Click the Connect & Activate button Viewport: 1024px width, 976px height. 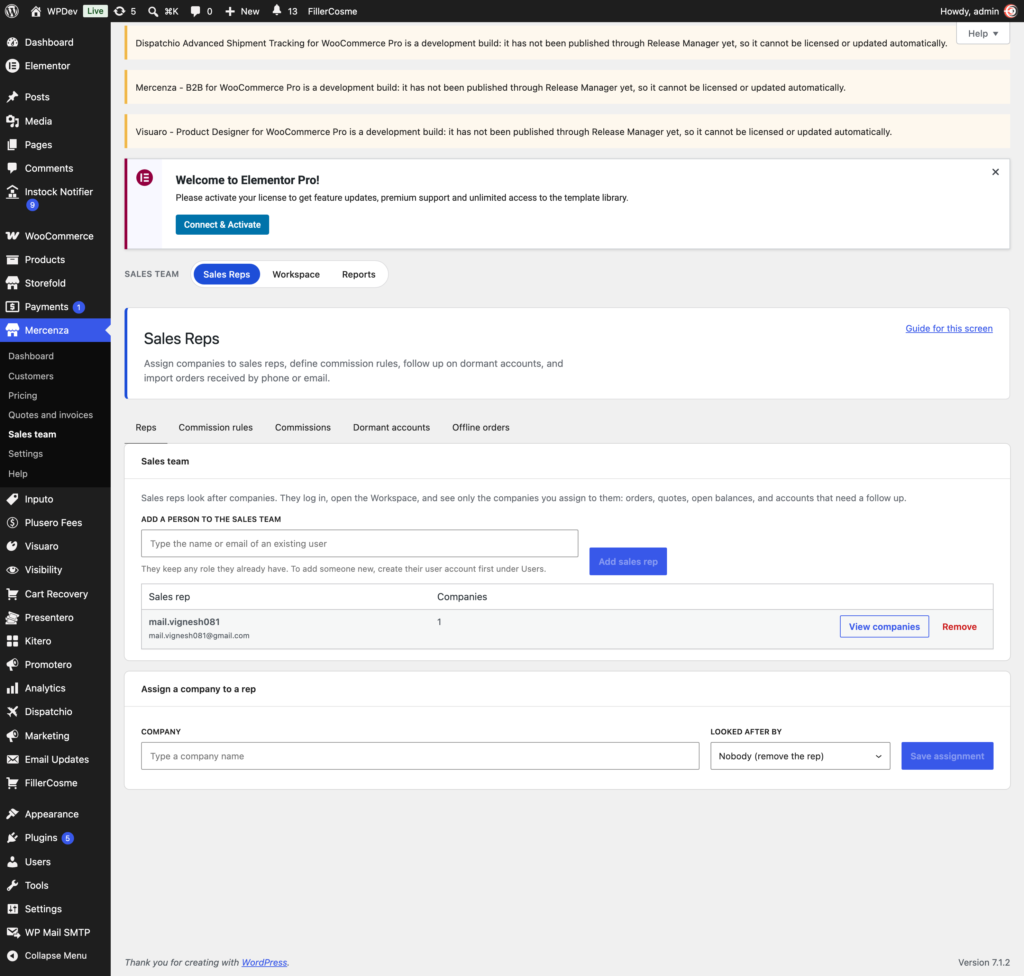222,225
